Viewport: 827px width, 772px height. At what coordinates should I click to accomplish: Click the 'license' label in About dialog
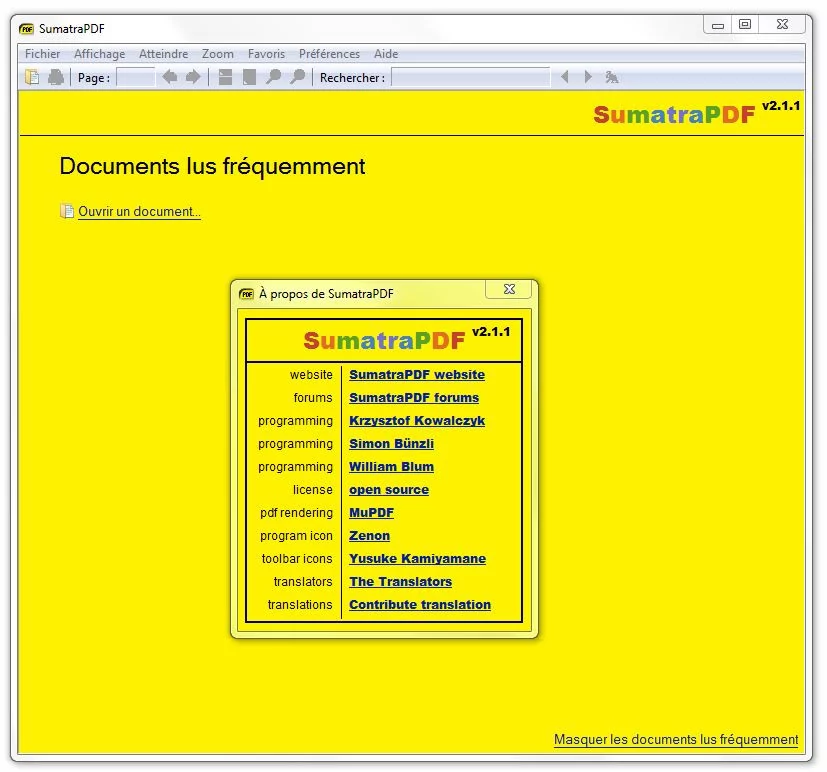pos(313,490)
